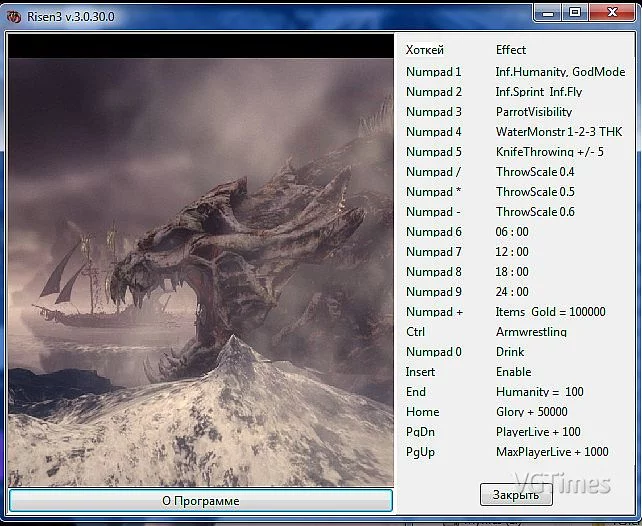The width and height of the screenshot is (642, 526).
Task: Click the Numpad 0 hotkey label
Action: pyautogui.click(x=434, y=352)
